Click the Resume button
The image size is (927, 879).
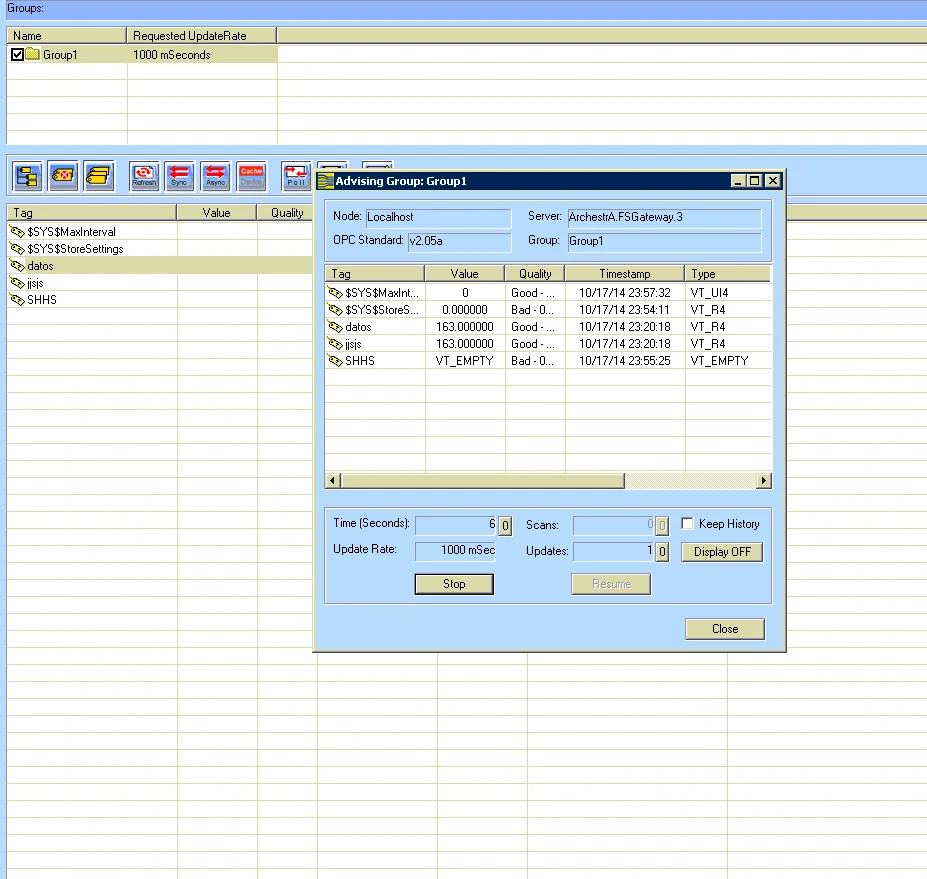[611, 584]
